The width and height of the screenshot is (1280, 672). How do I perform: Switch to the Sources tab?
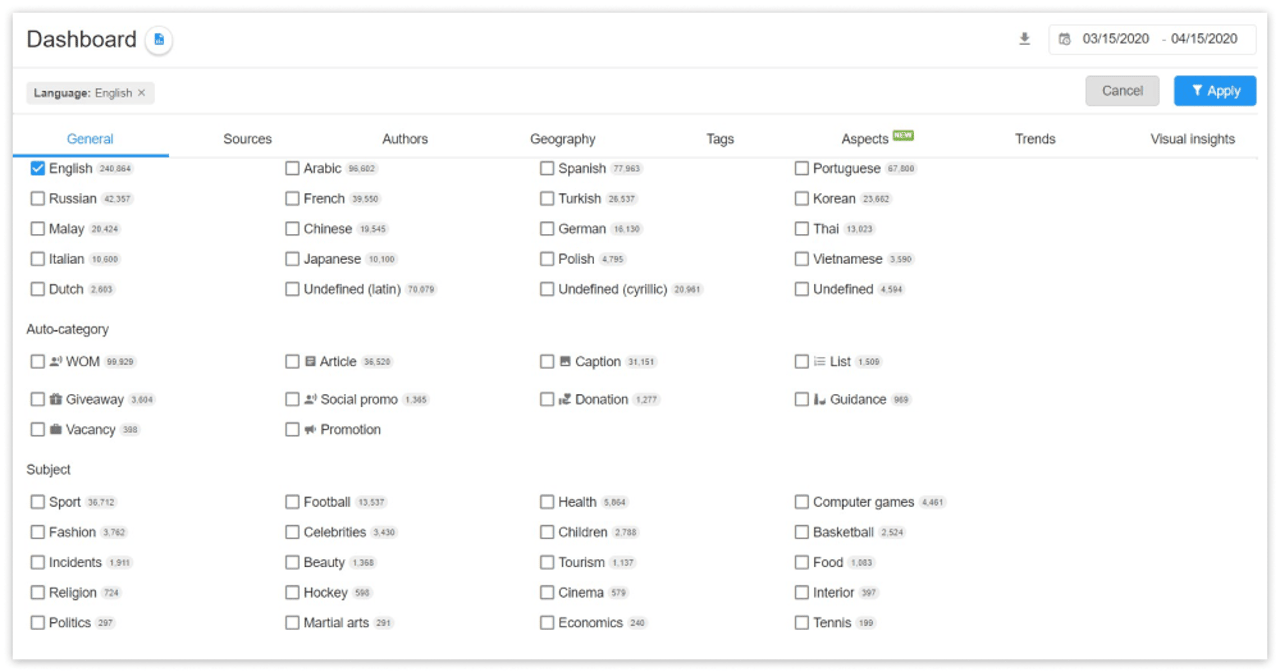click(x=247, y=139)
